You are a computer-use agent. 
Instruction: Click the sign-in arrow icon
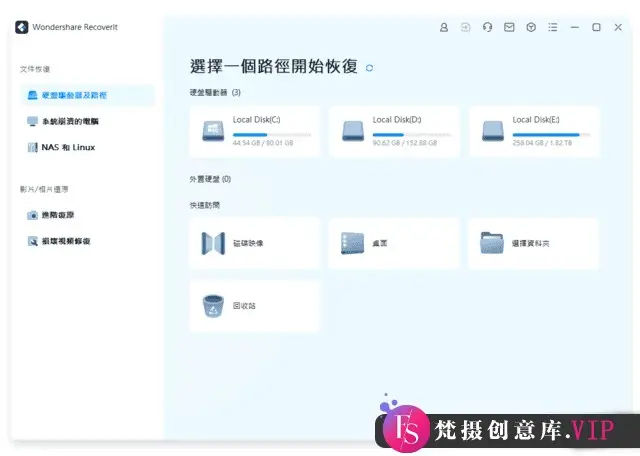click(465, 27)
